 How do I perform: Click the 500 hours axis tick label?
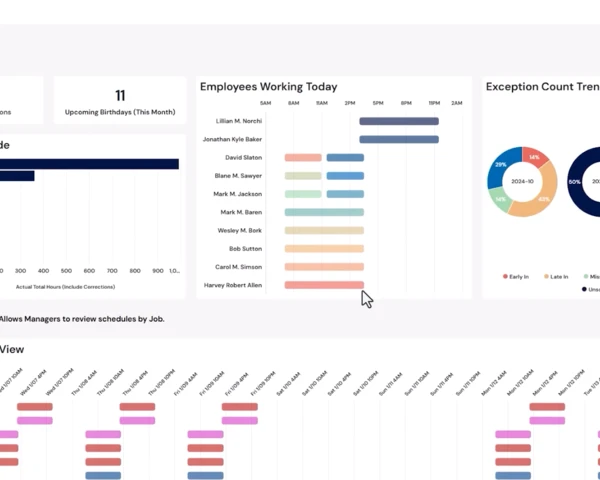point(66,271)
